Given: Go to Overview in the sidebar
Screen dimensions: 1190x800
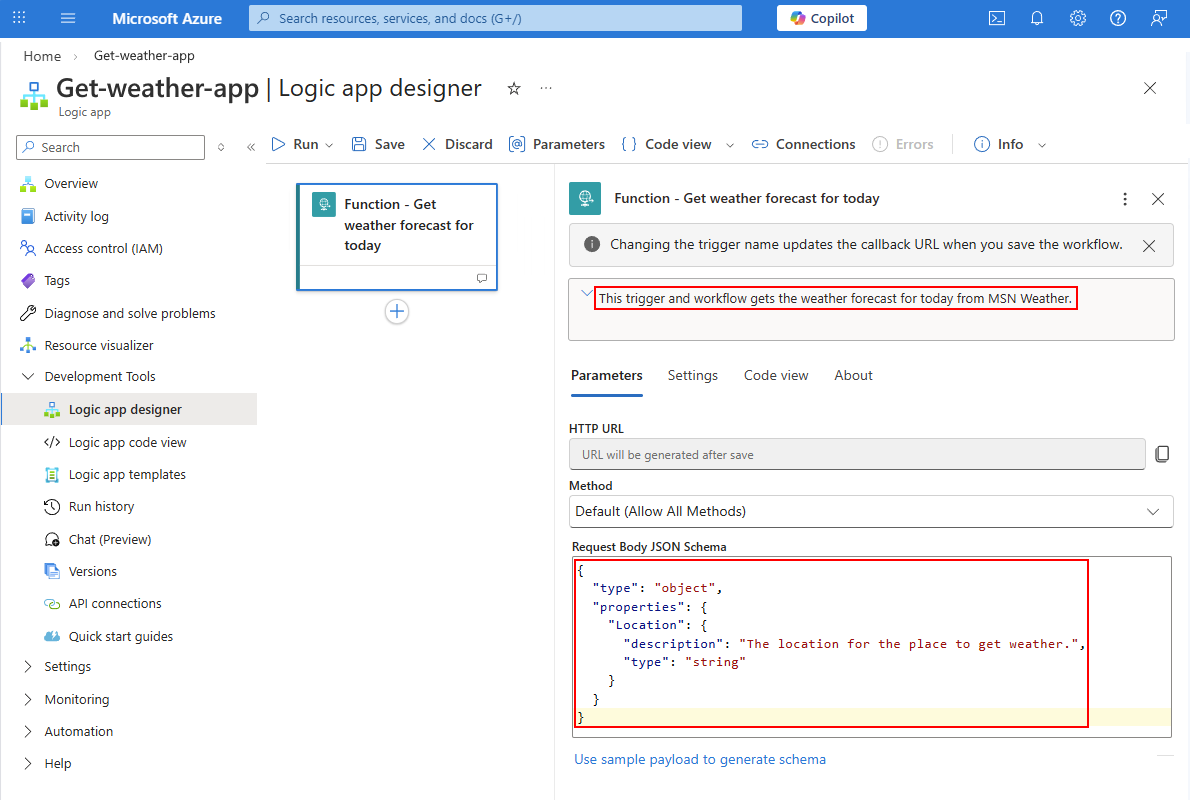Looking at the screenshot, I should (x=71, y=184).
